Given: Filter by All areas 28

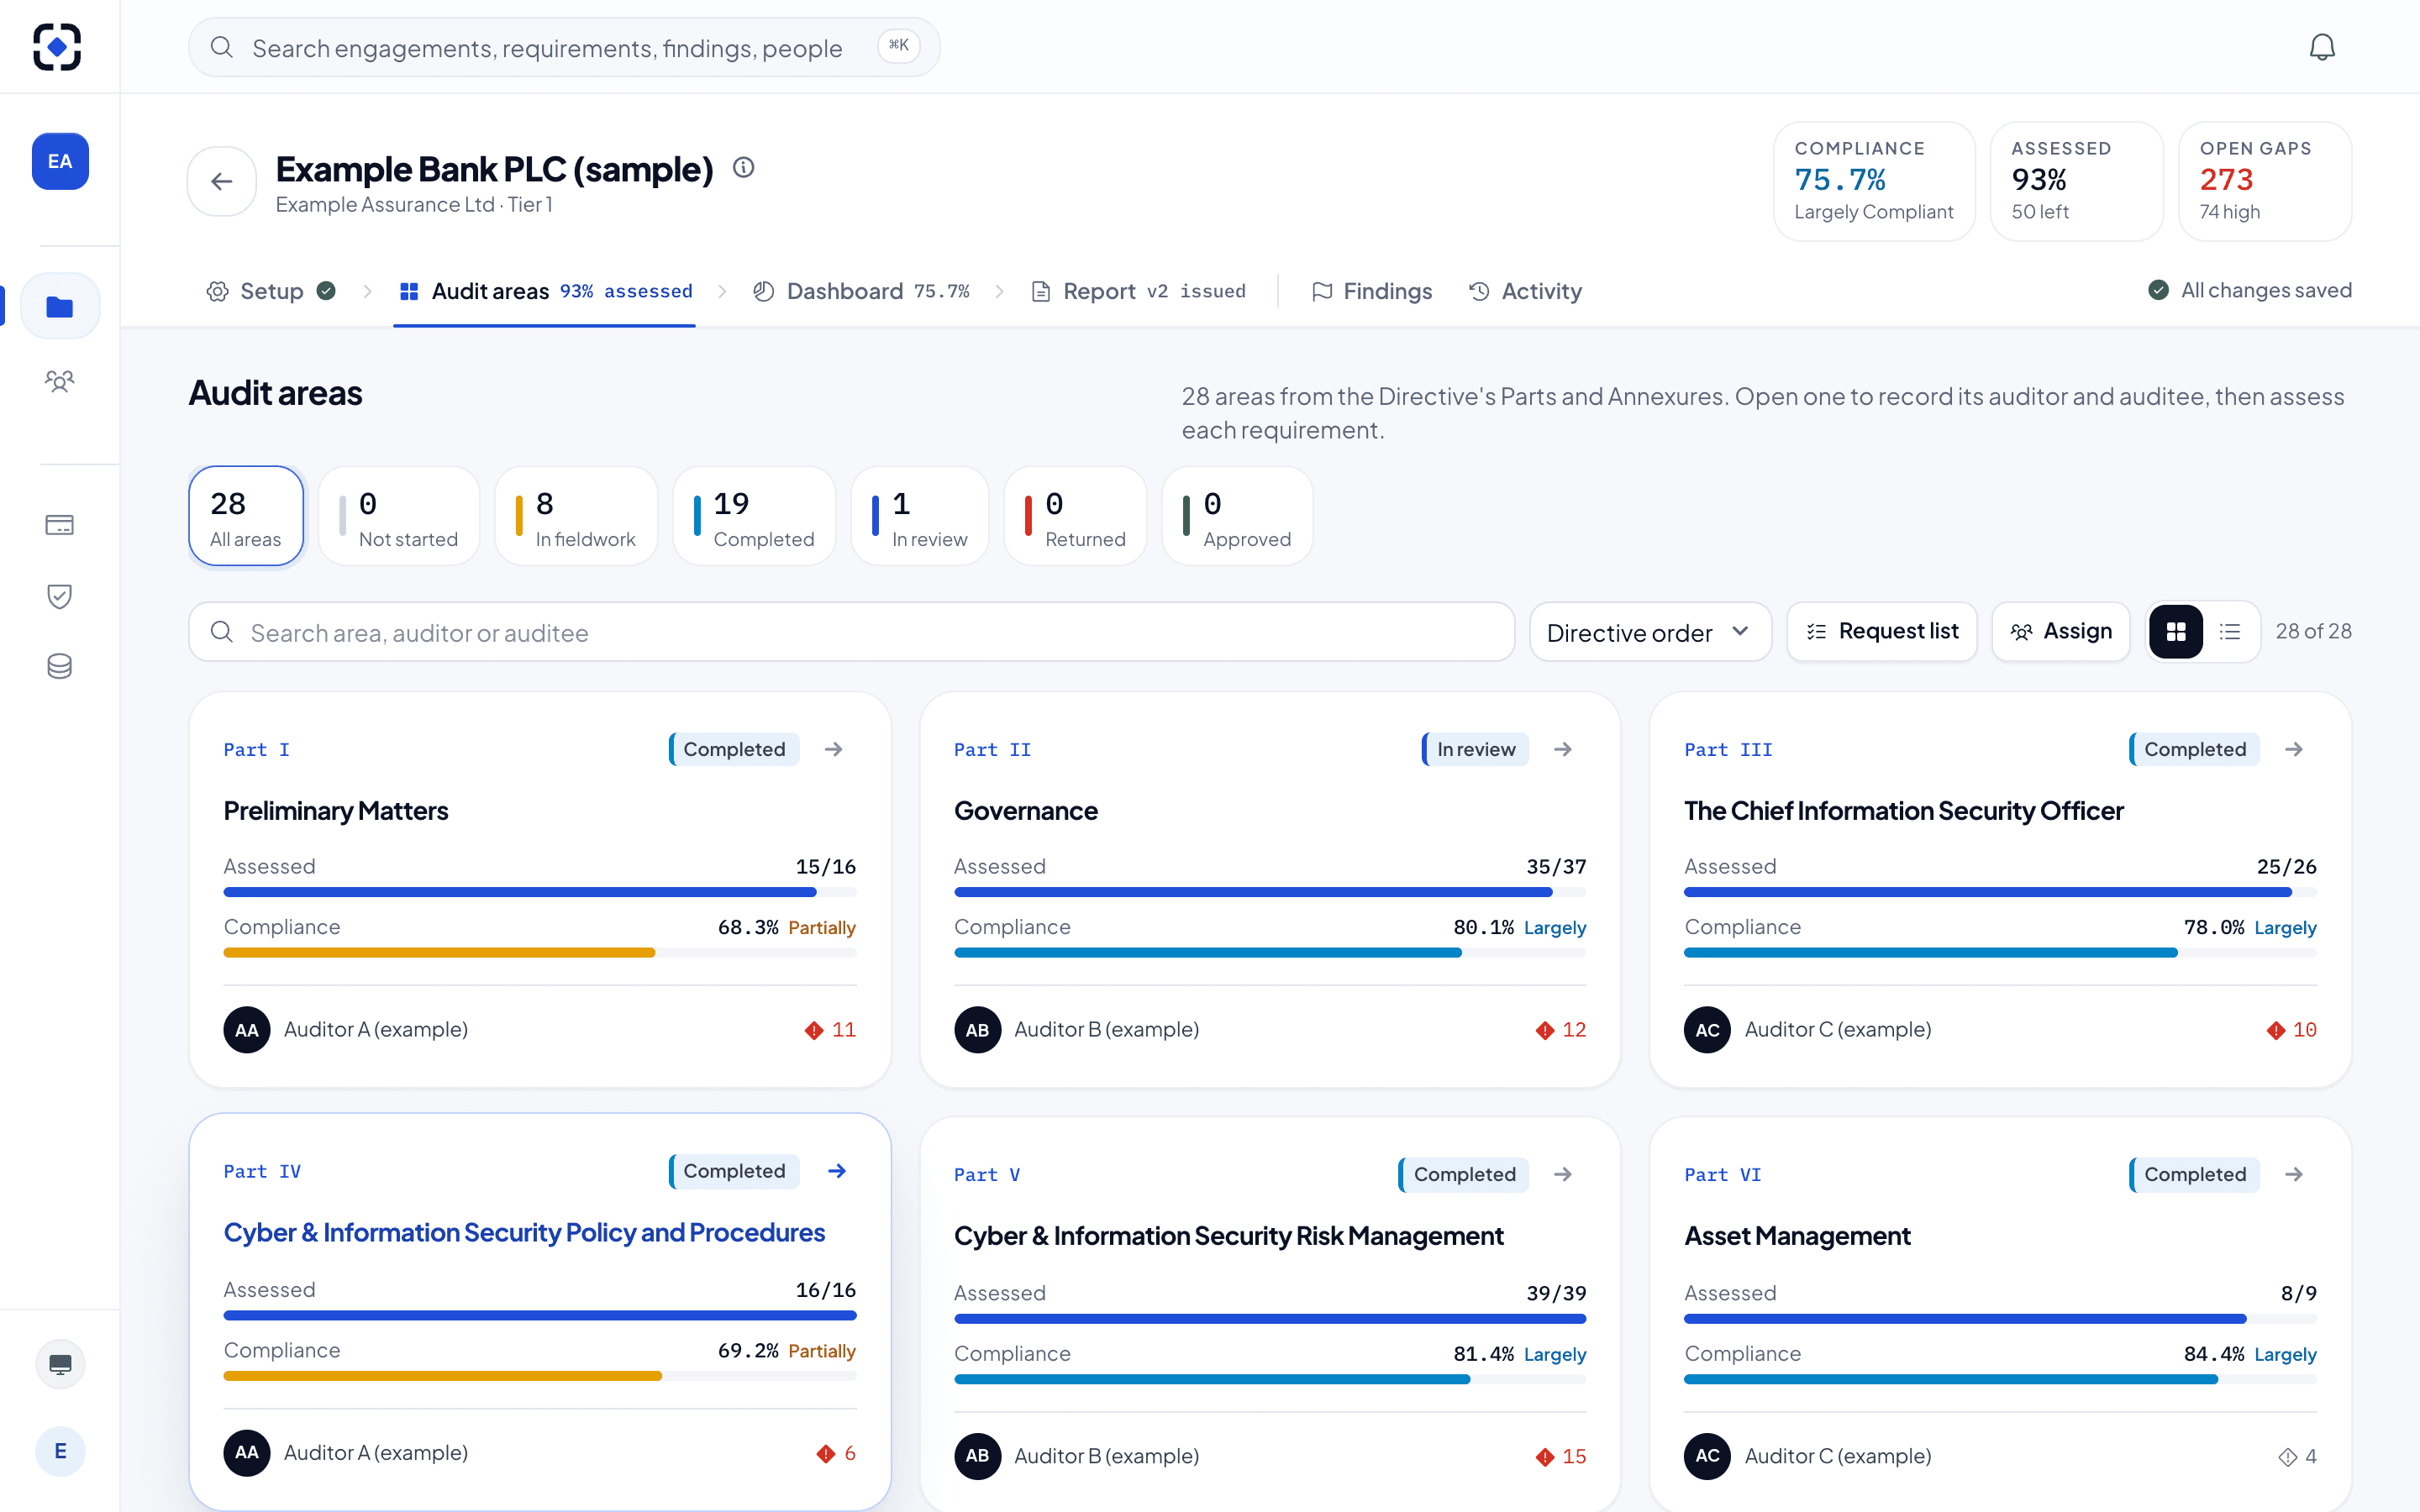Looking at the screenshot, I should pyautogui.click(x=246, y=516).
